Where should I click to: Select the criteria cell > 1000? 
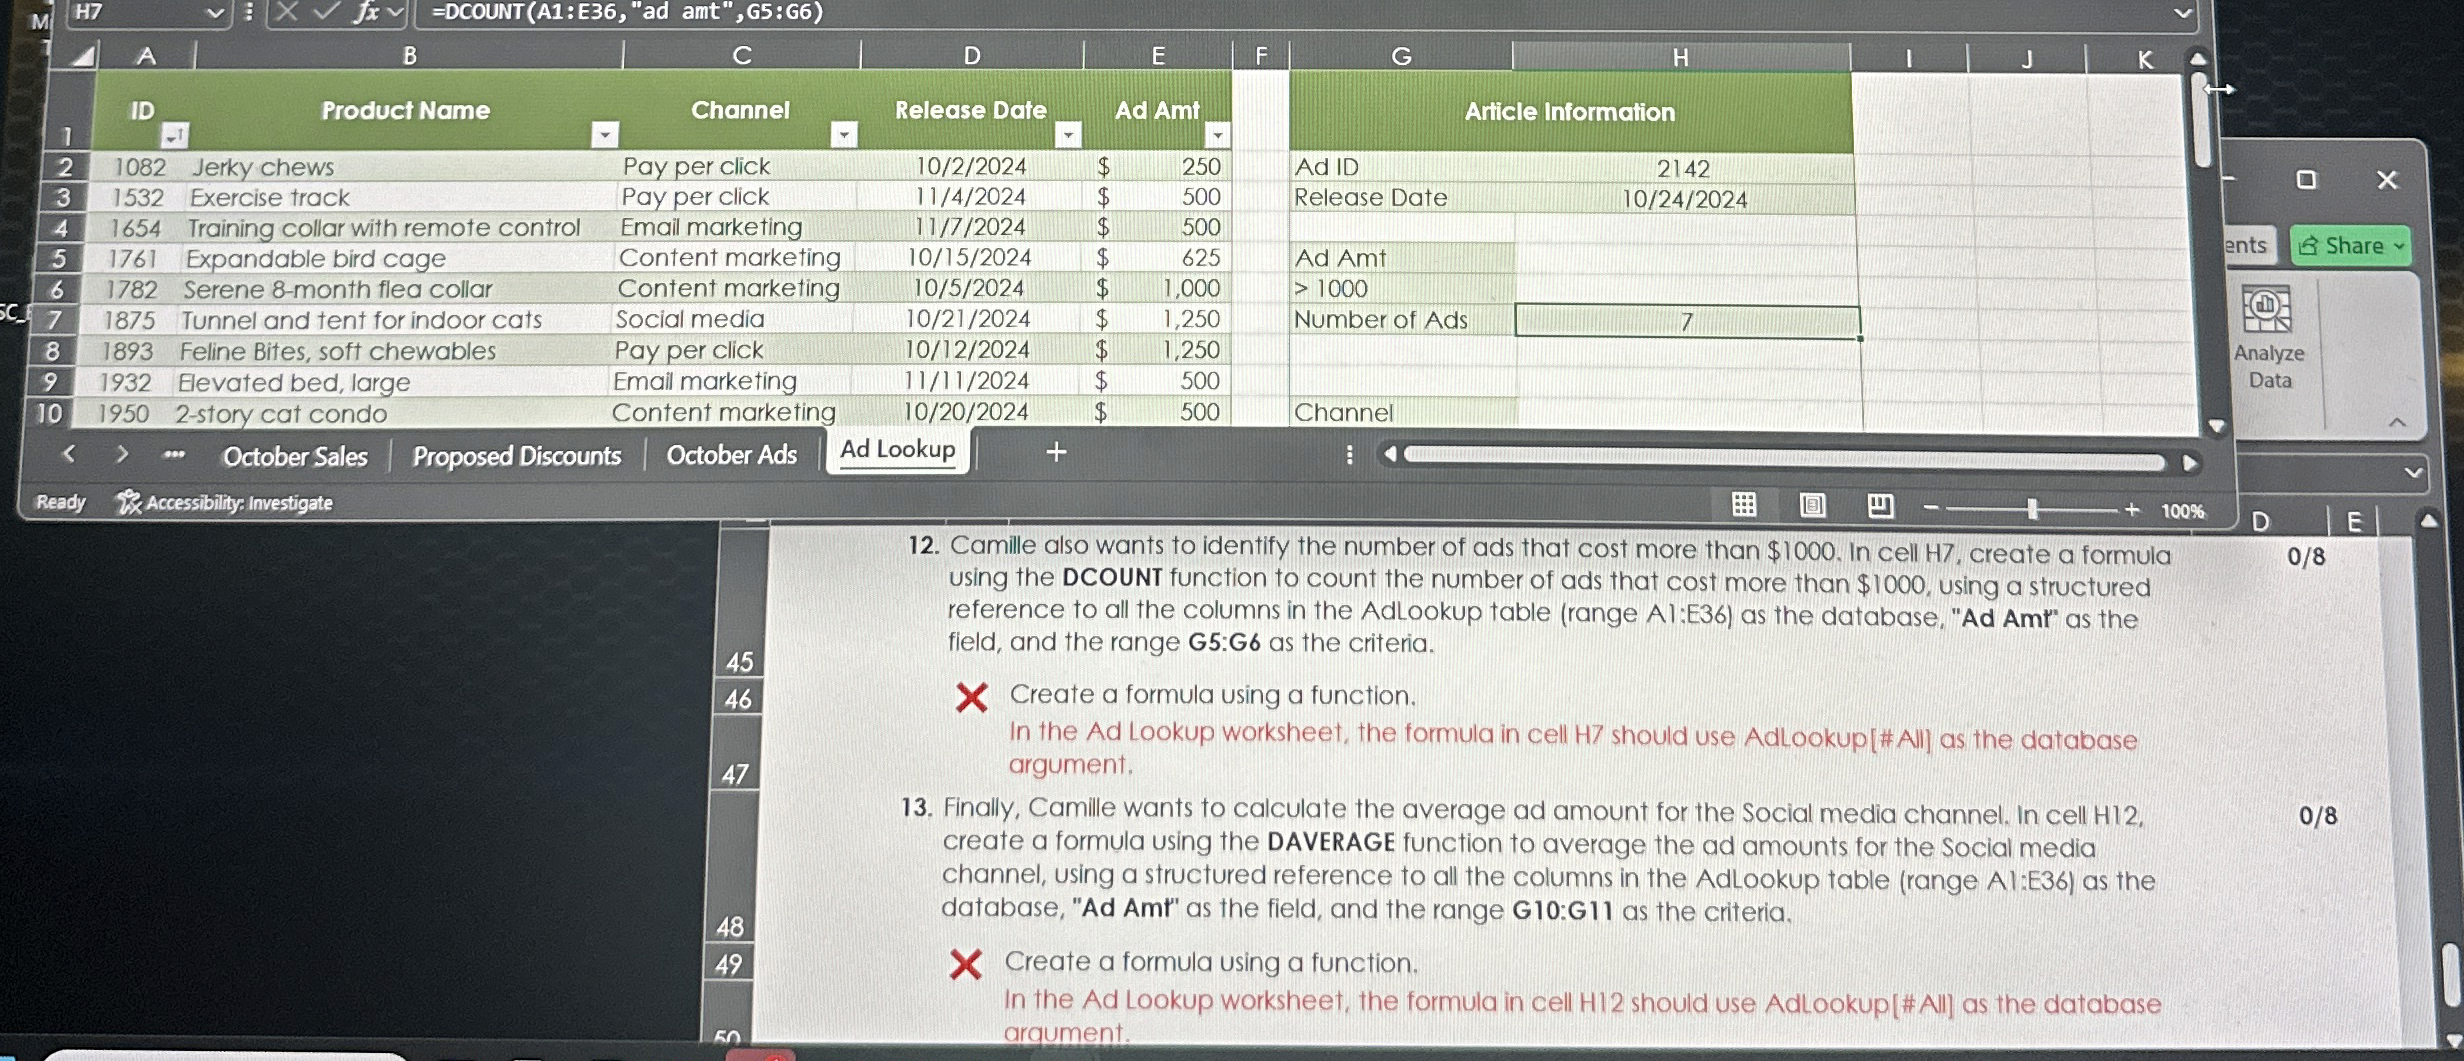(1402, 289)
